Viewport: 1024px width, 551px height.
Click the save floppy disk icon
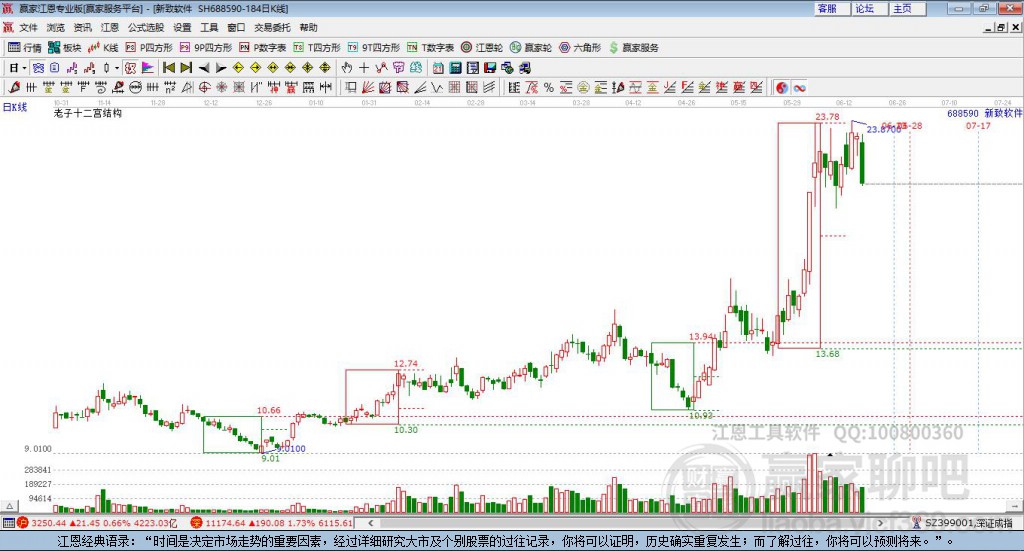click(x=490, y=68)
